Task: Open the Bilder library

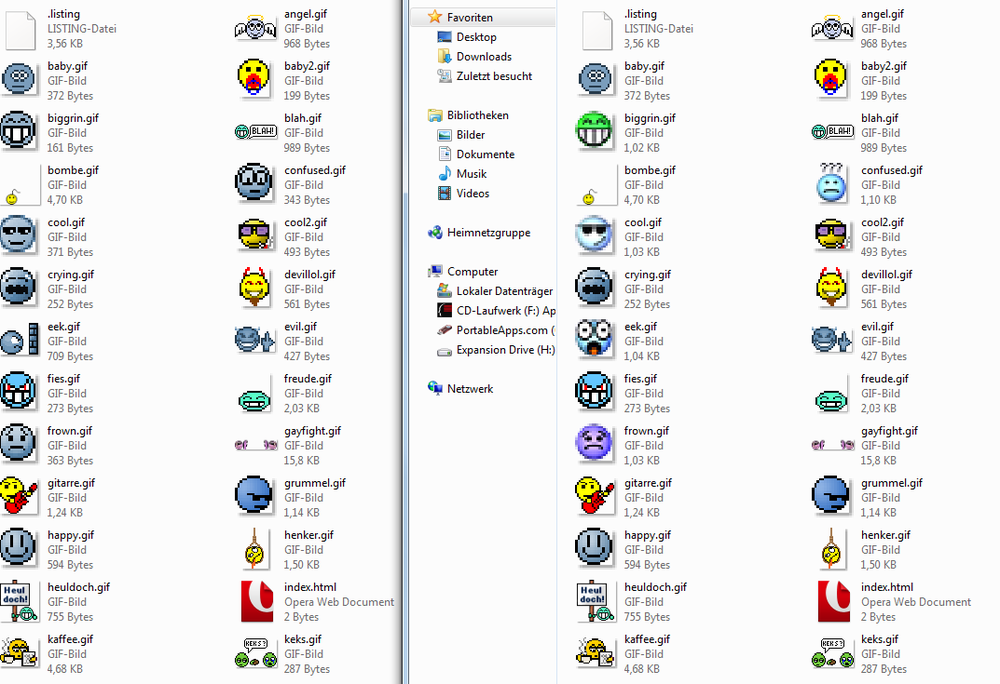Action: (x=470, y=135)
